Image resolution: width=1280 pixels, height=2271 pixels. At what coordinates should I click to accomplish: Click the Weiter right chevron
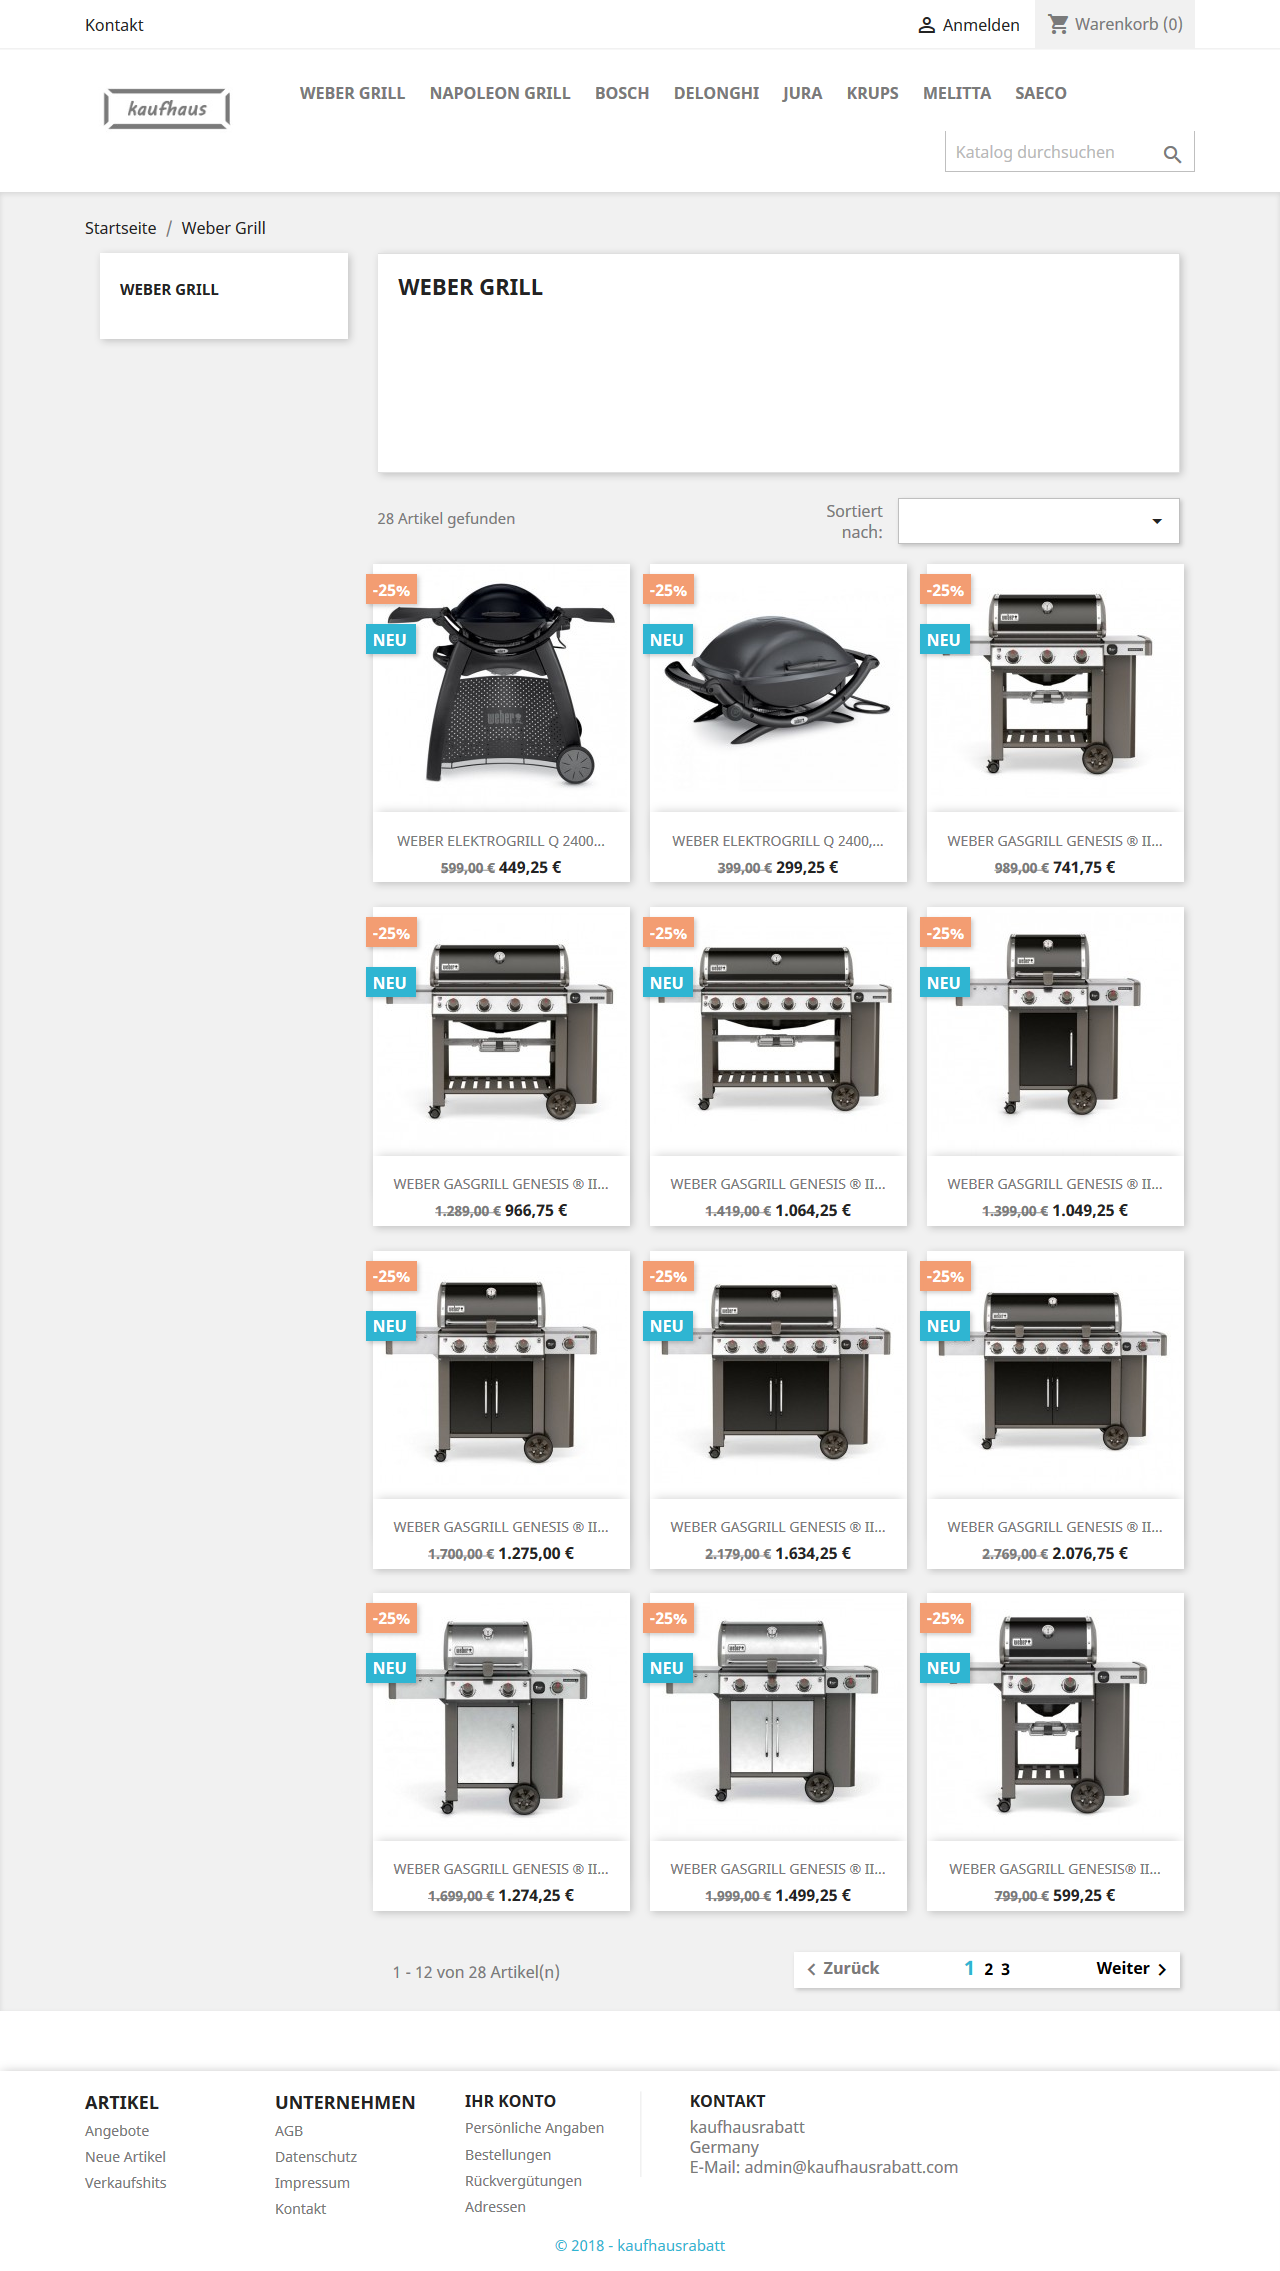[x=1162, y=1969]
